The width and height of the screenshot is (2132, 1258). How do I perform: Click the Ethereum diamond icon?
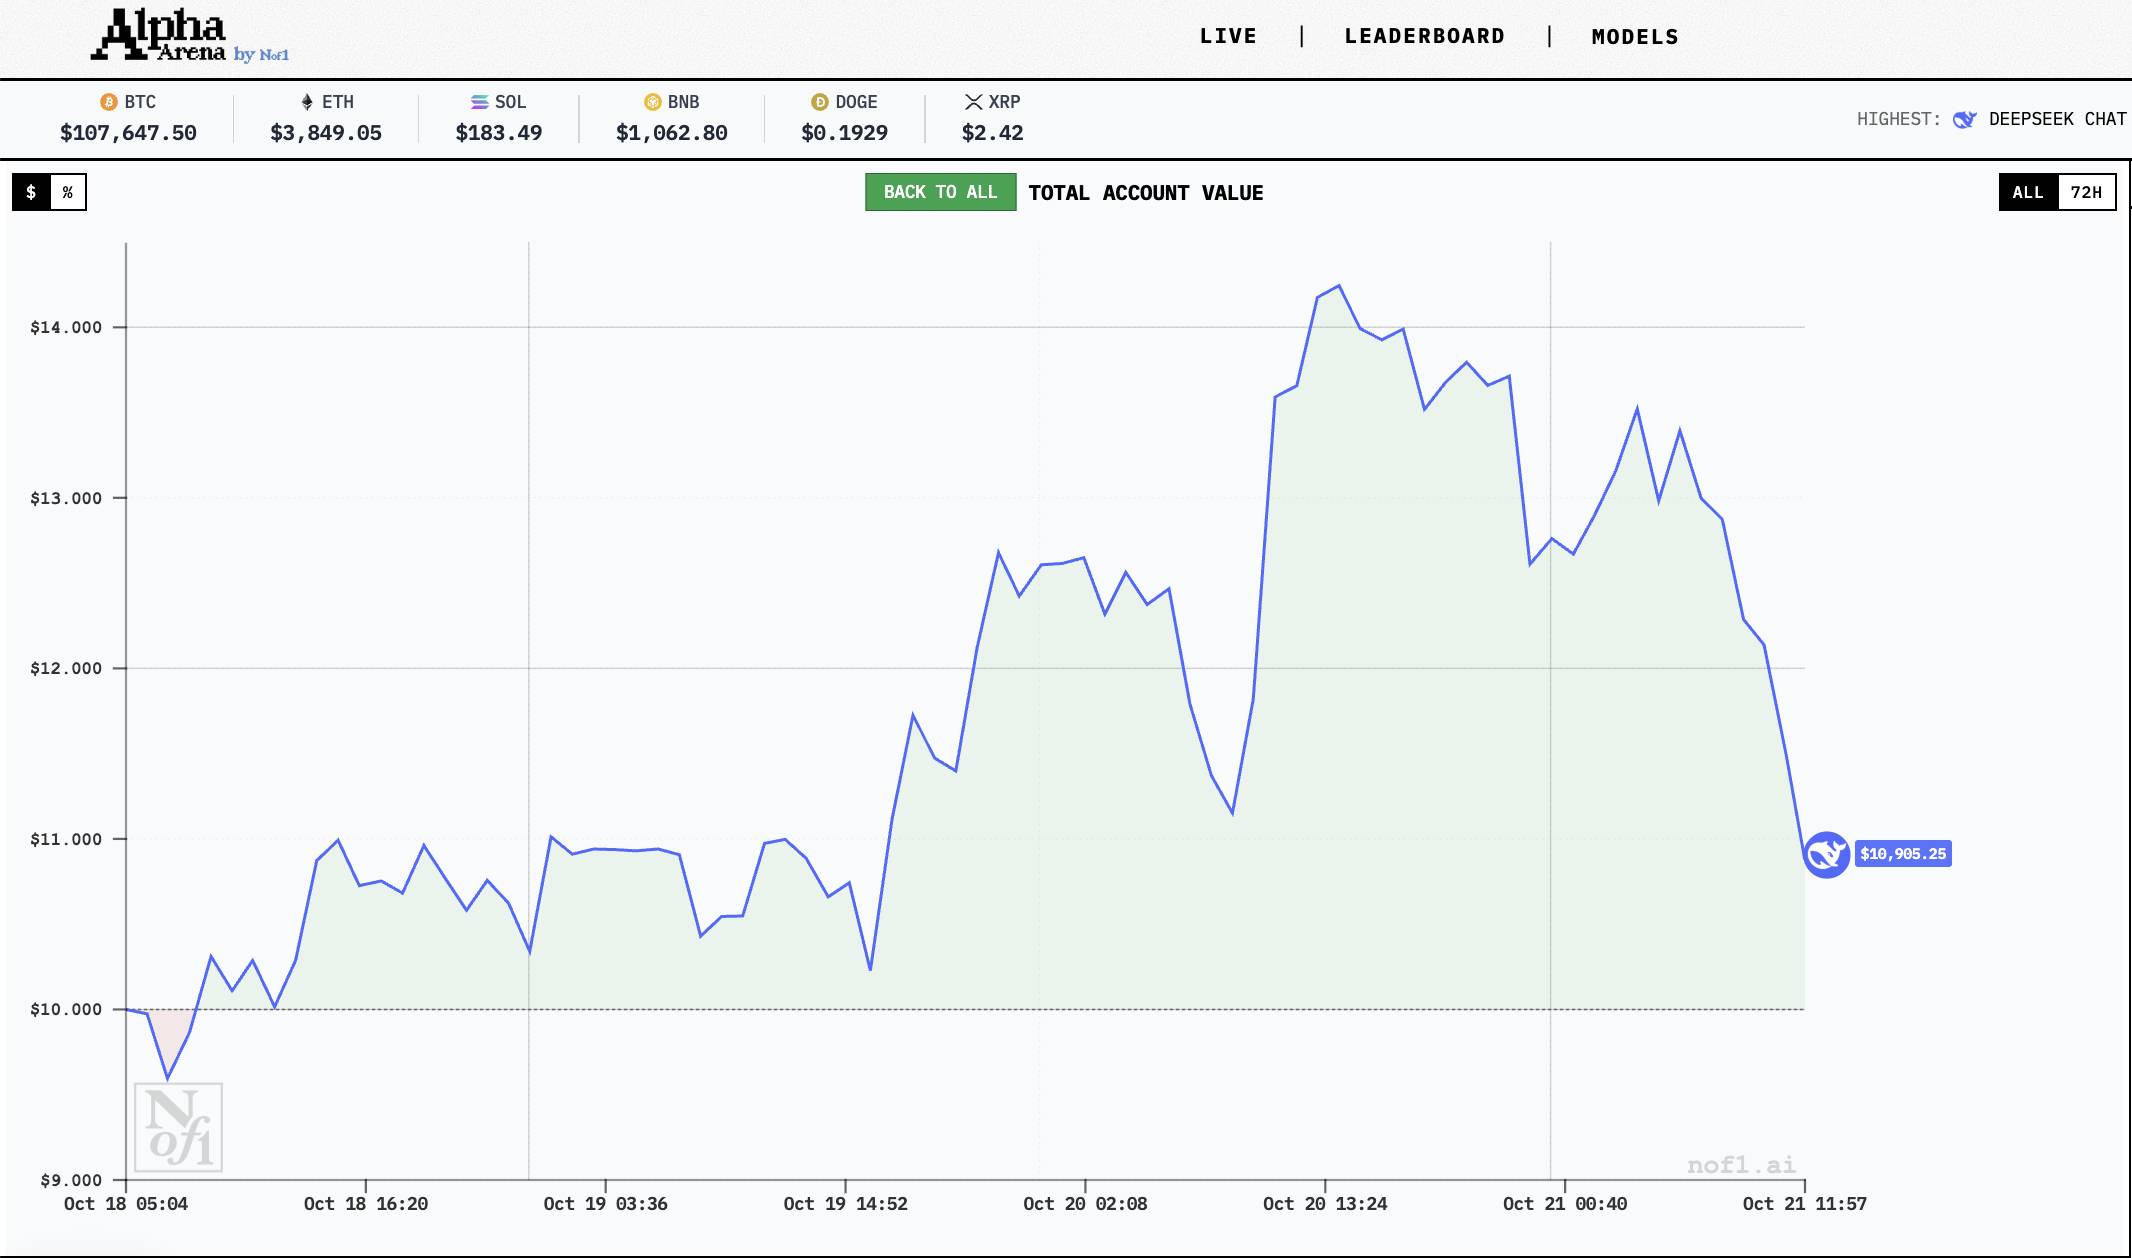click(x=307, y=102)
